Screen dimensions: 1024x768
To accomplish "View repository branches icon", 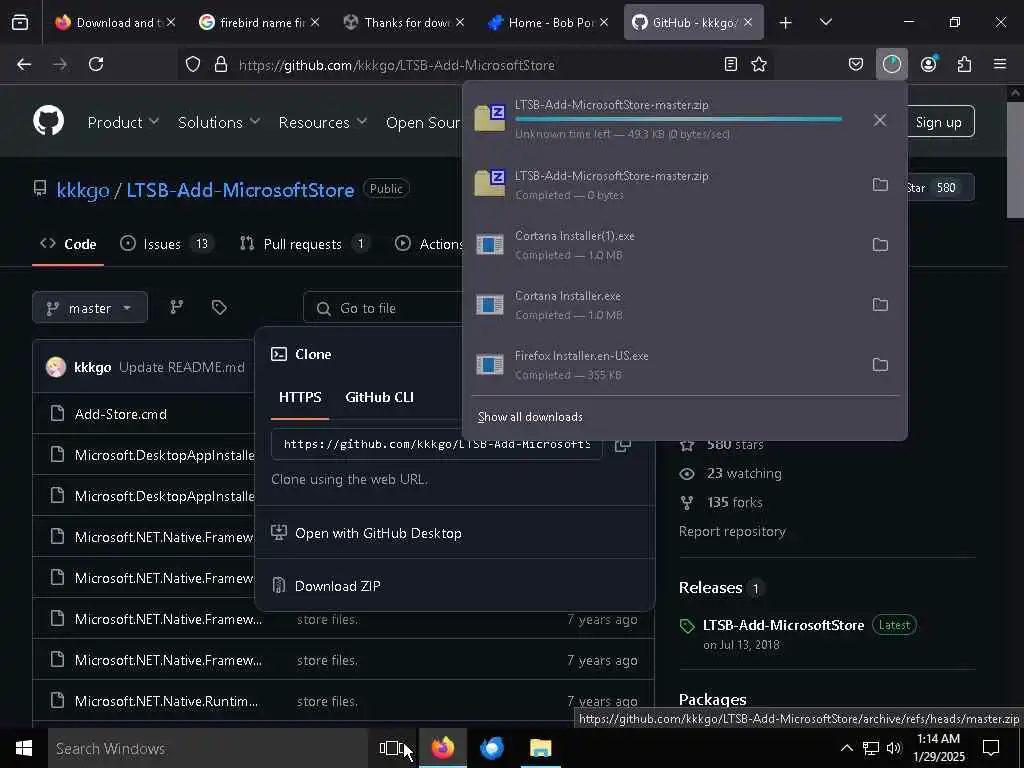I will point(176,308).
